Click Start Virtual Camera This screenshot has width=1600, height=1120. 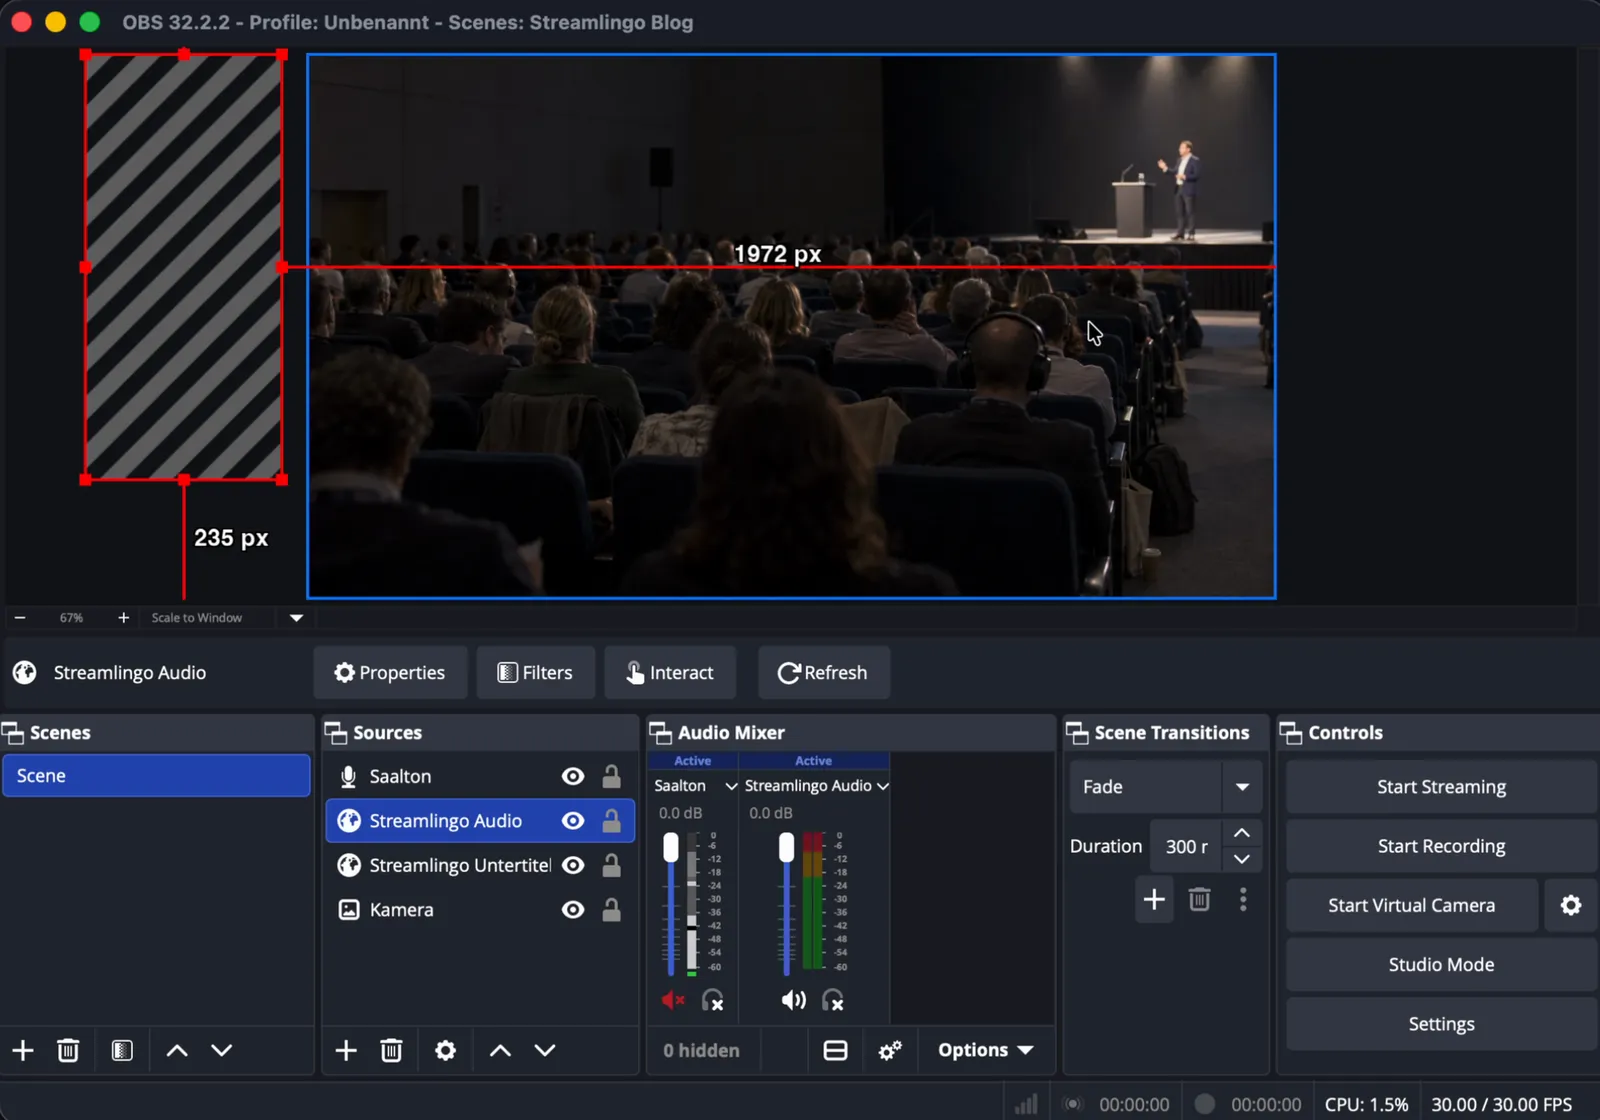[x=1412, y=905]
